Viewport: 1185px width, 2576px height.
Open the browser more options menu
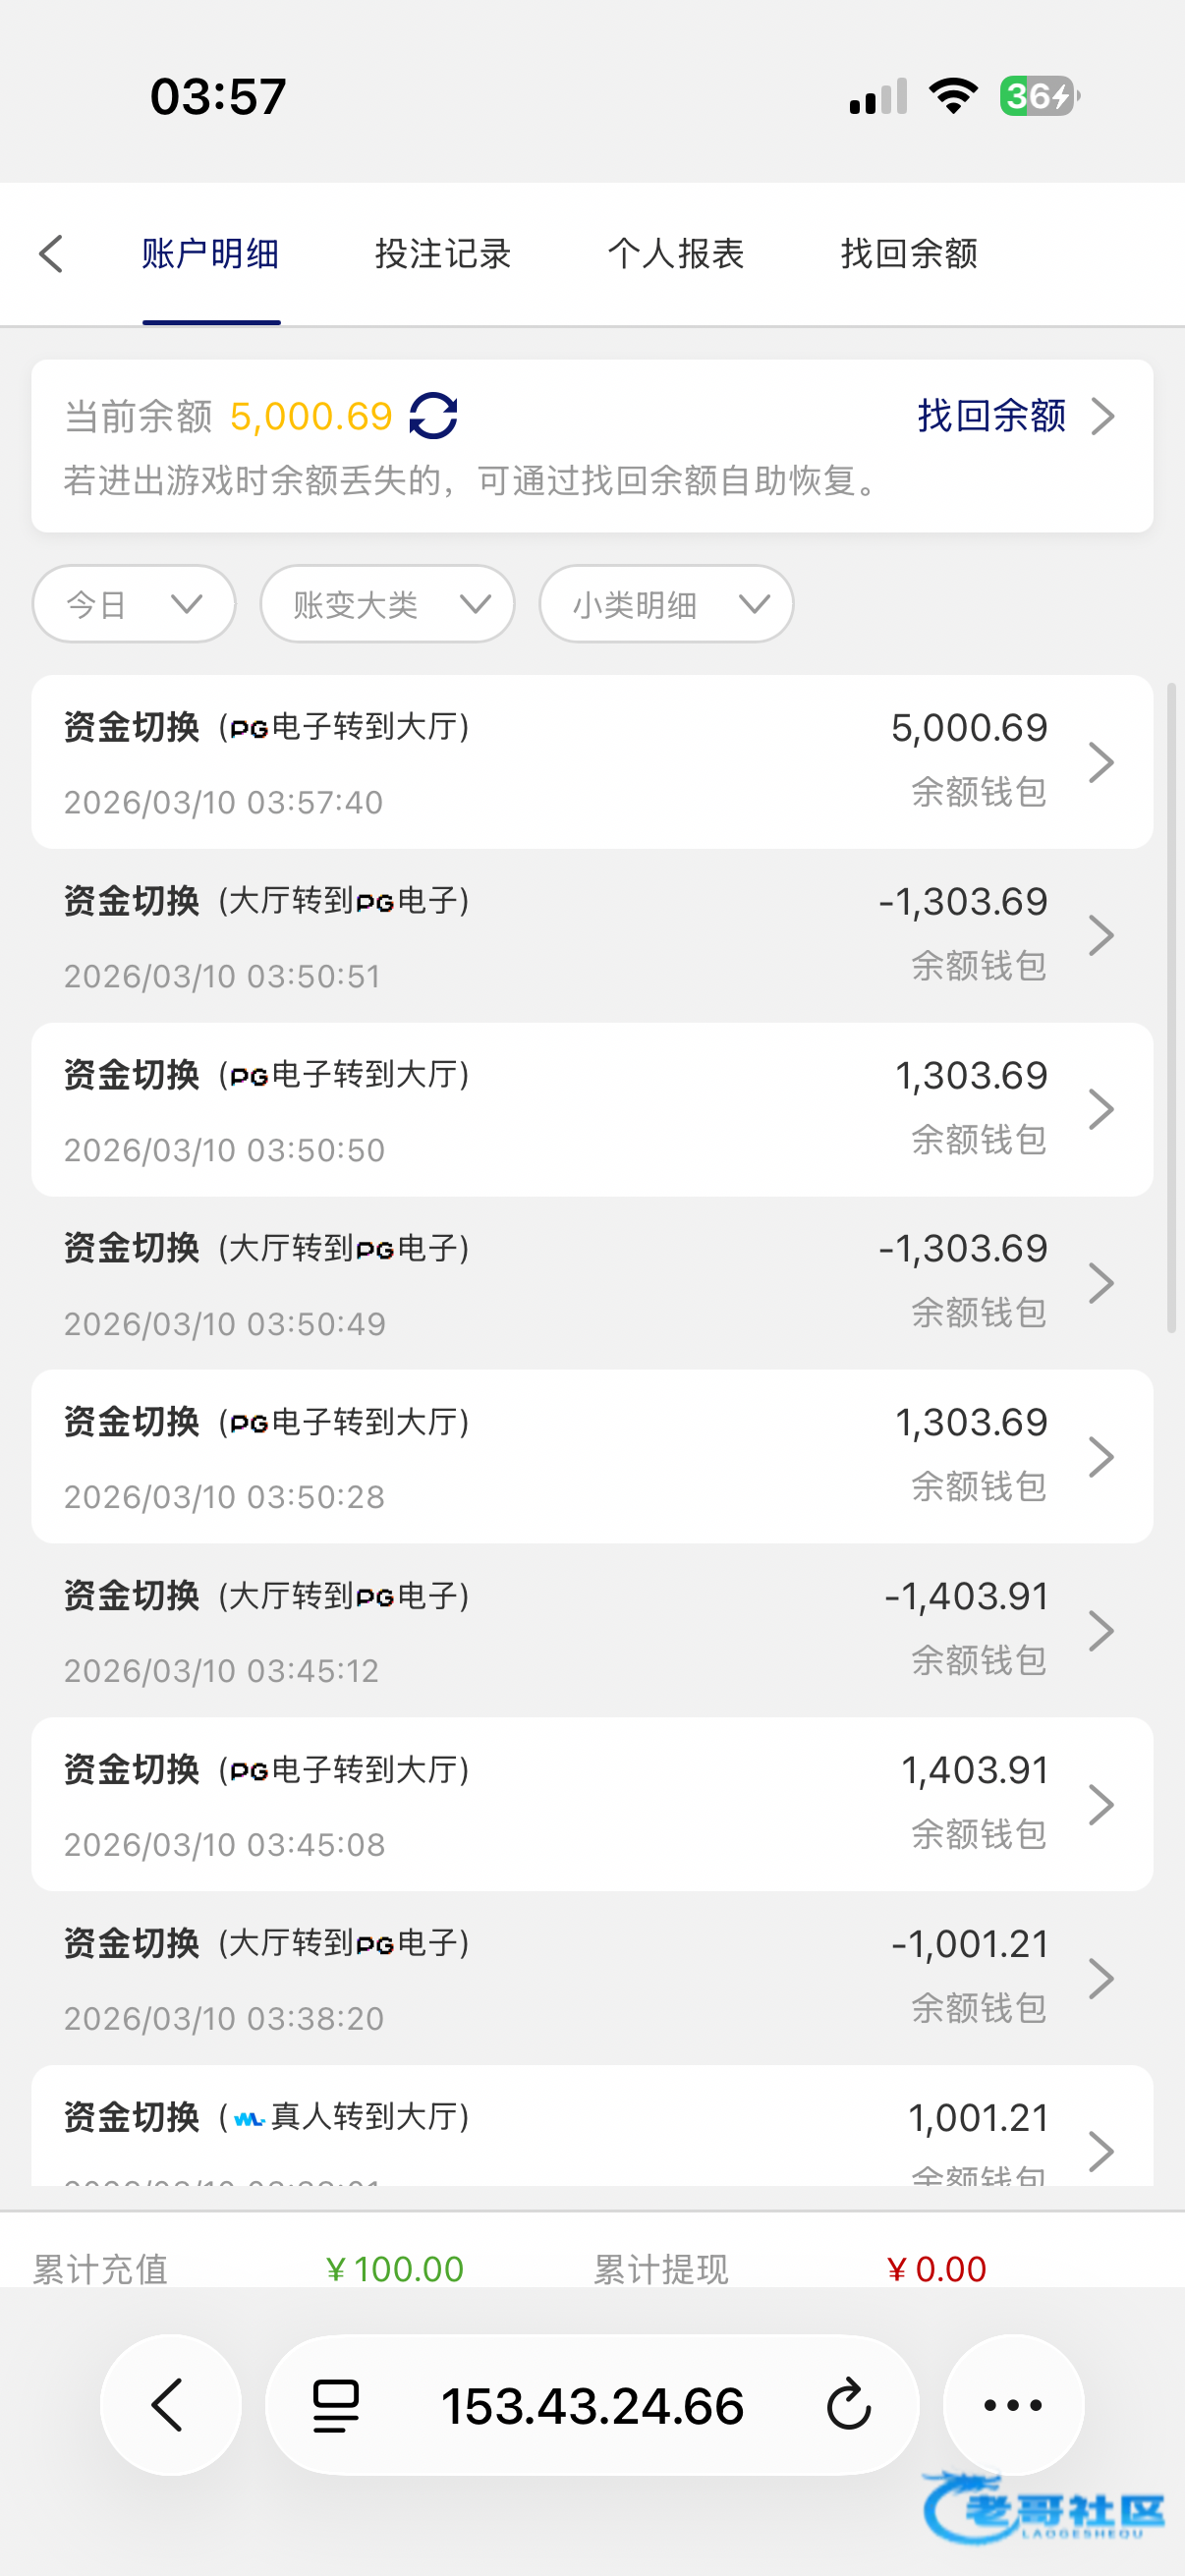(x=1013, y=2404)
